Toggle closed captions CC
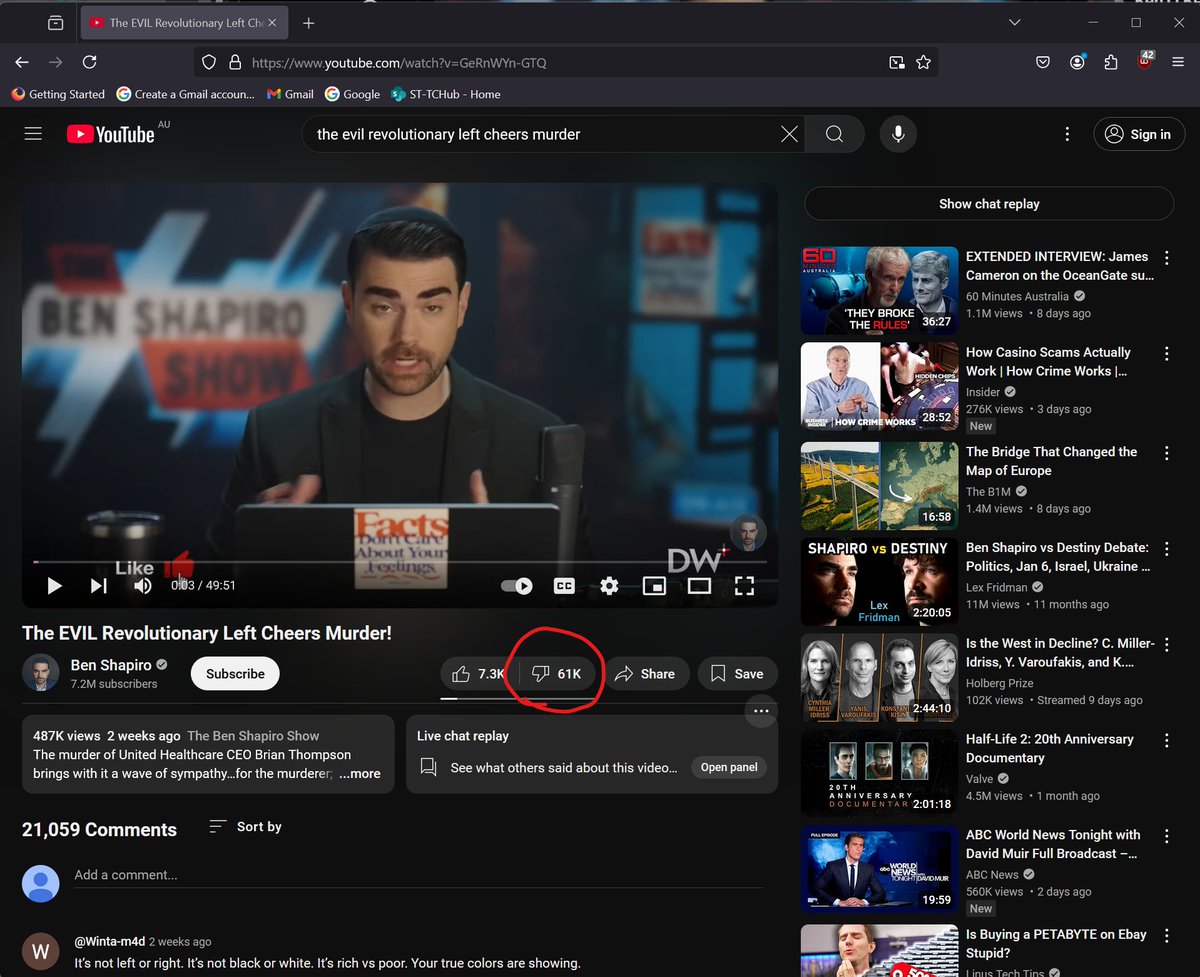This screenshot has height=977, width=1200. 564,586
